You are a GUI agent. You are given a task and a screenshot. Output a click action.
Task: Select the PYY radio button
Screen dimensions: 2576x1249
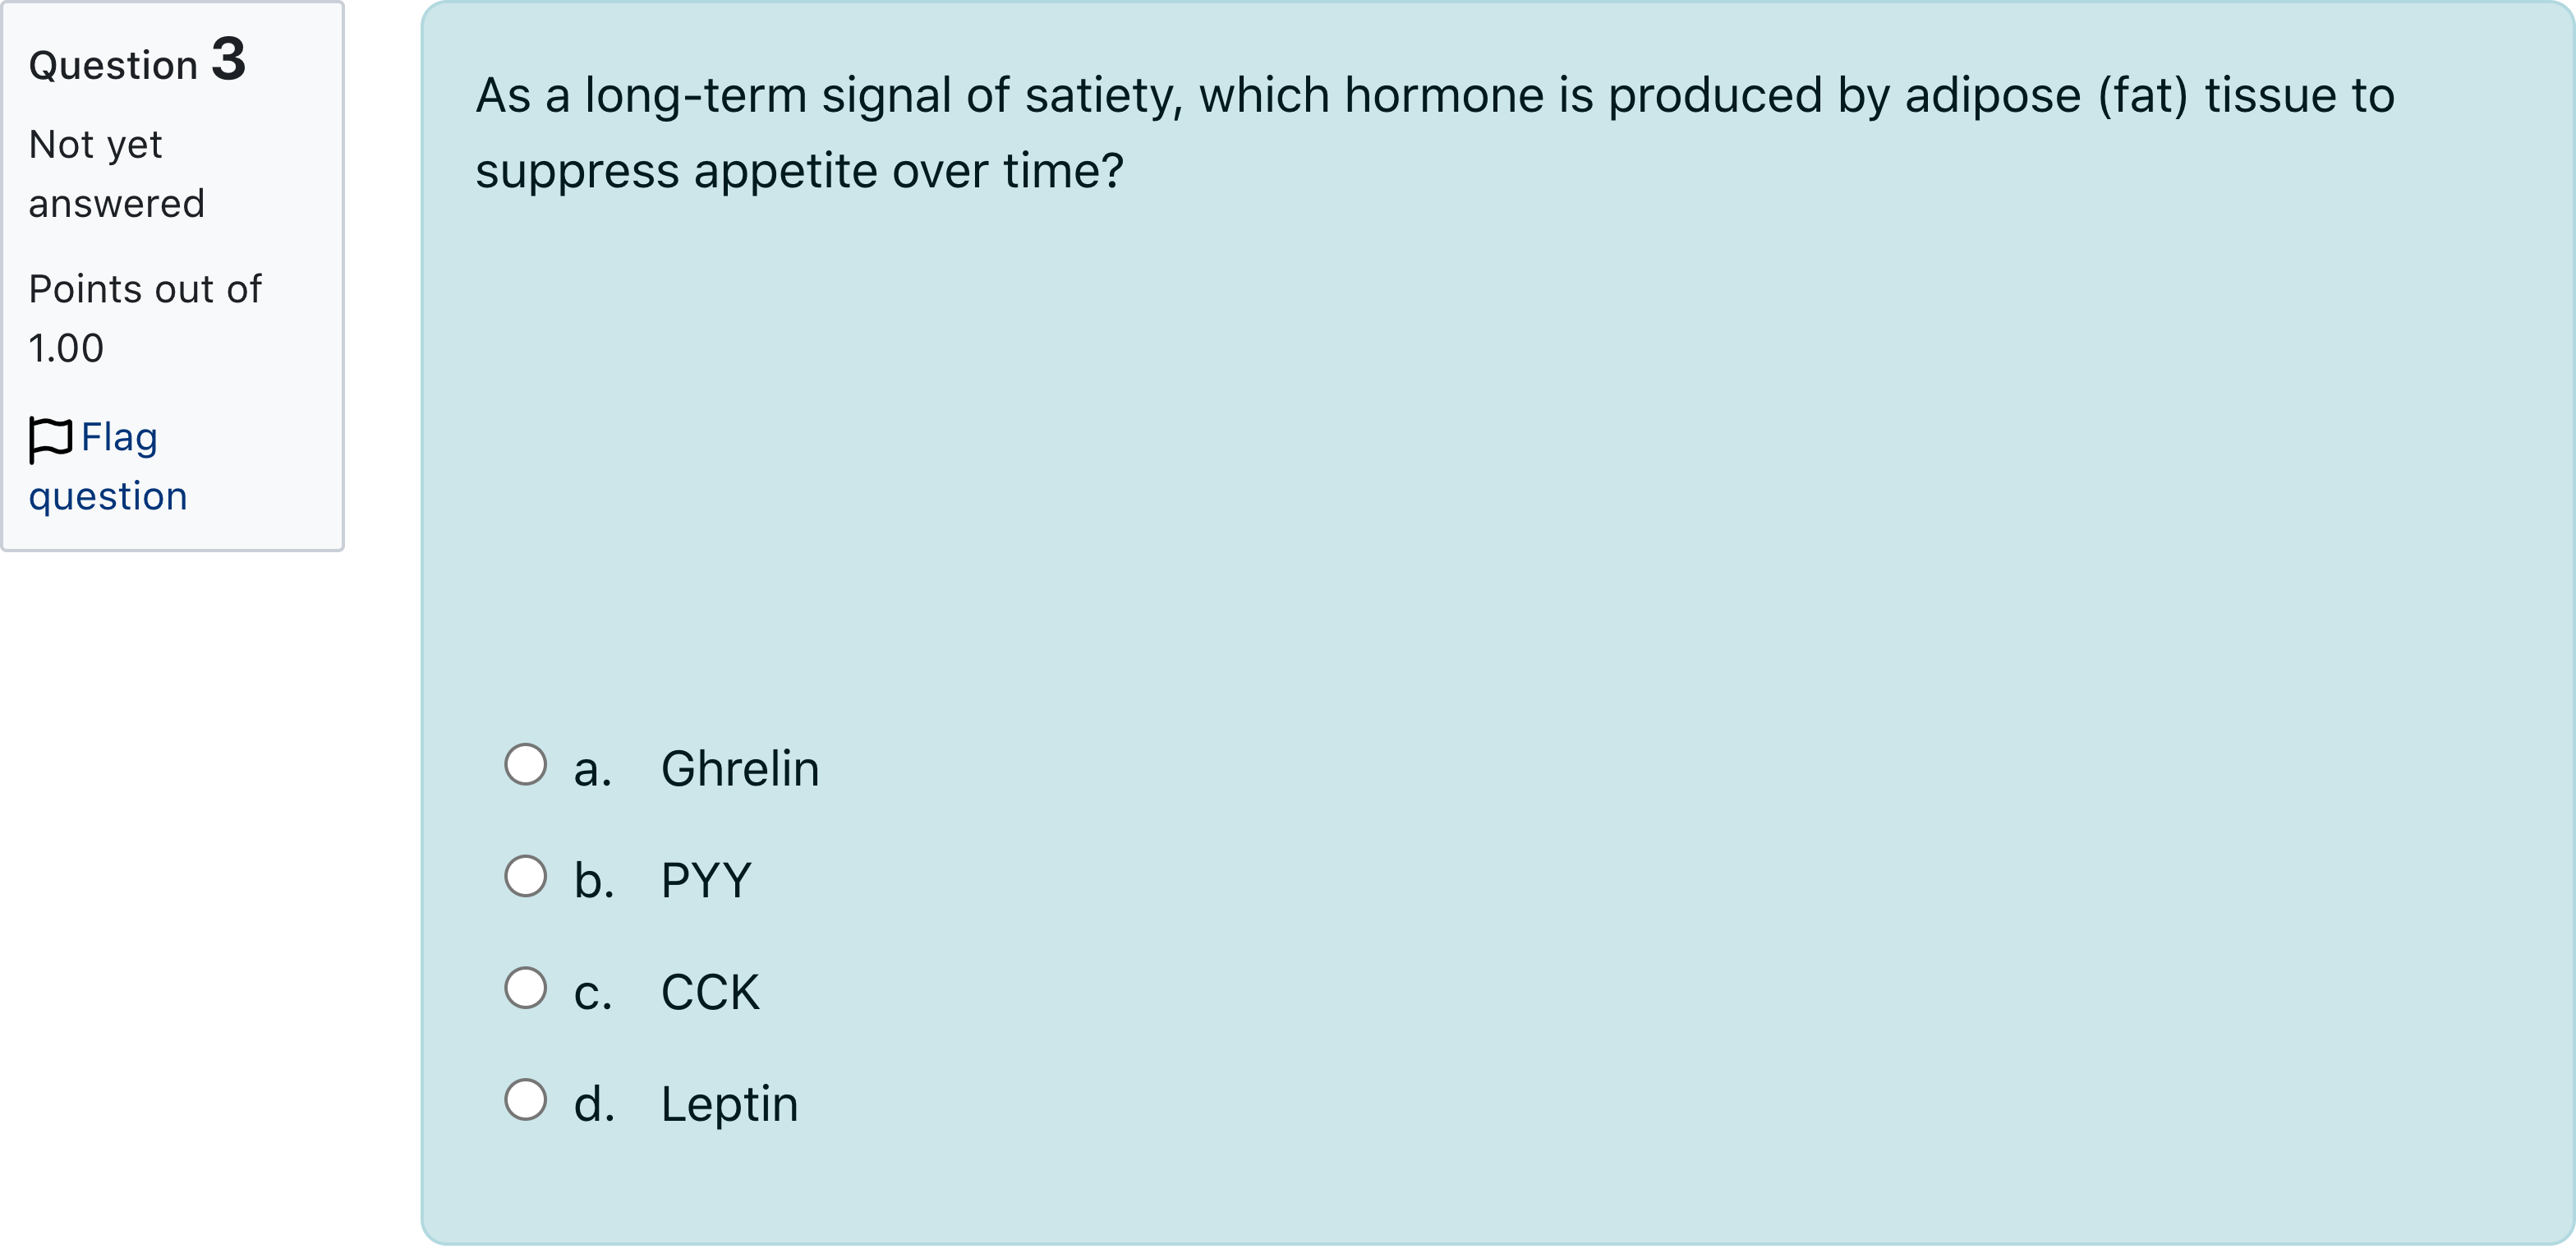(x=525, y=877)
